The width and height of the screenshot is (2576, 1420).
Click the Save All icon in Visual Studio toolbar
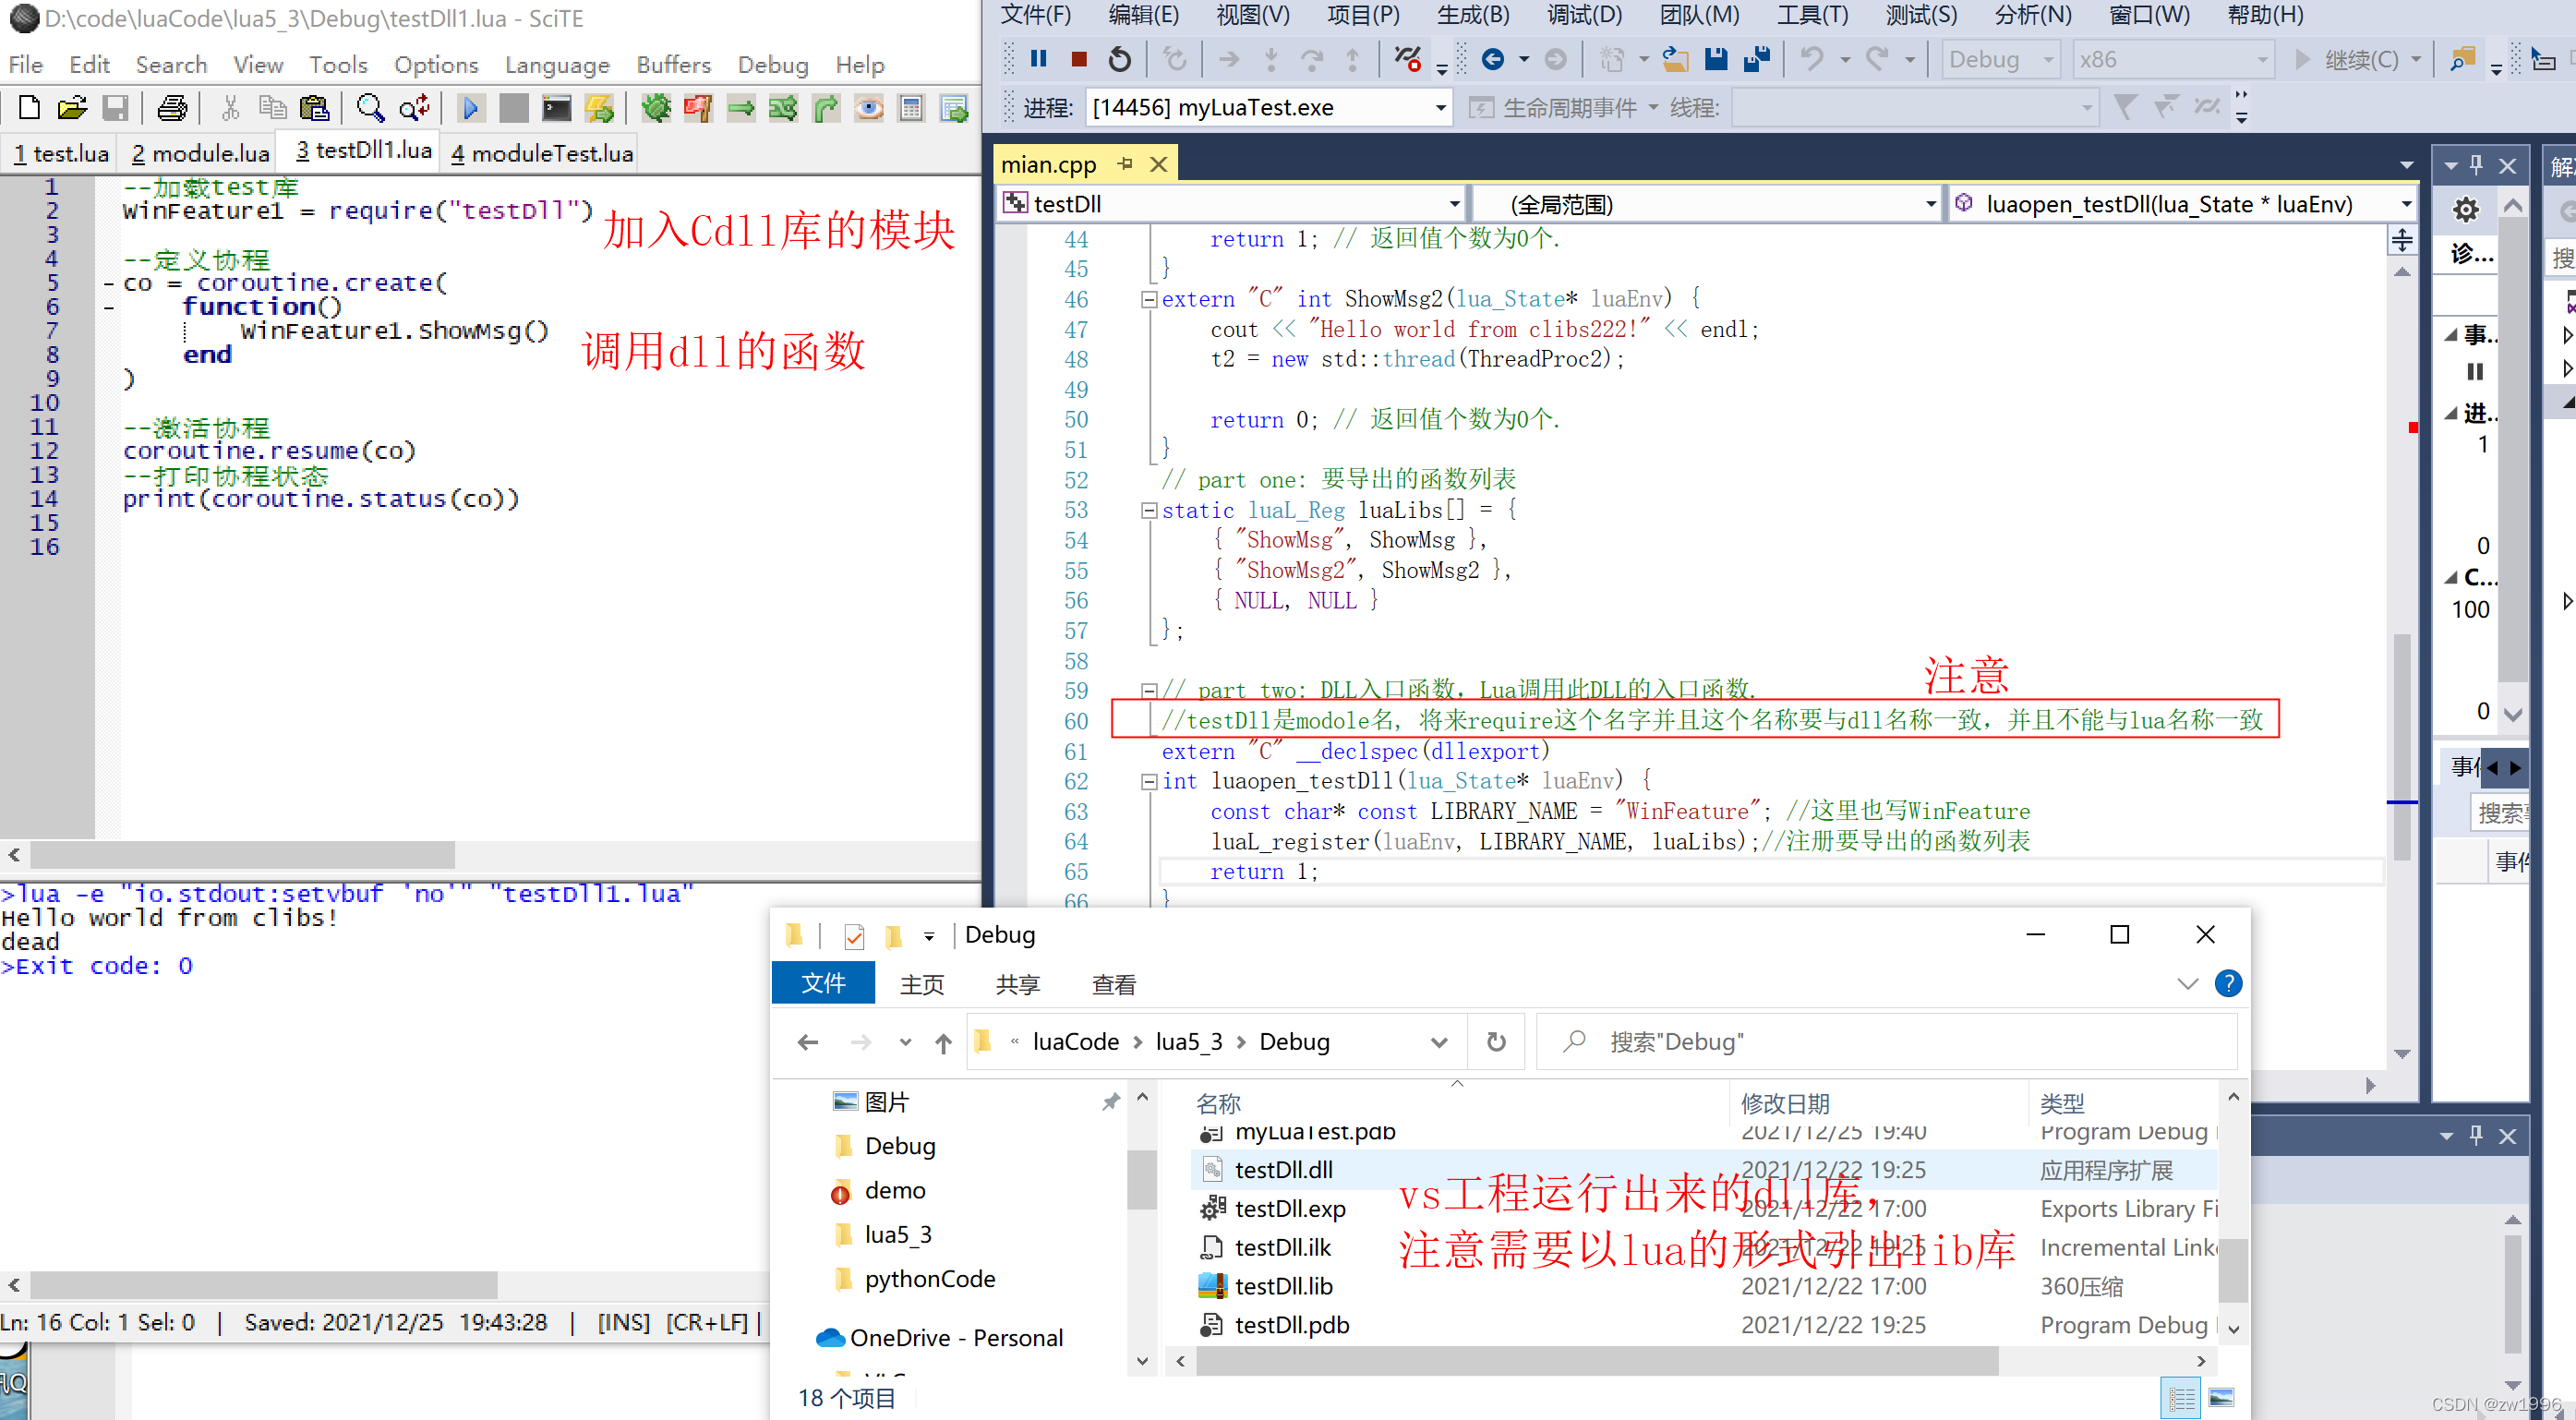[x=1757, y=59]
